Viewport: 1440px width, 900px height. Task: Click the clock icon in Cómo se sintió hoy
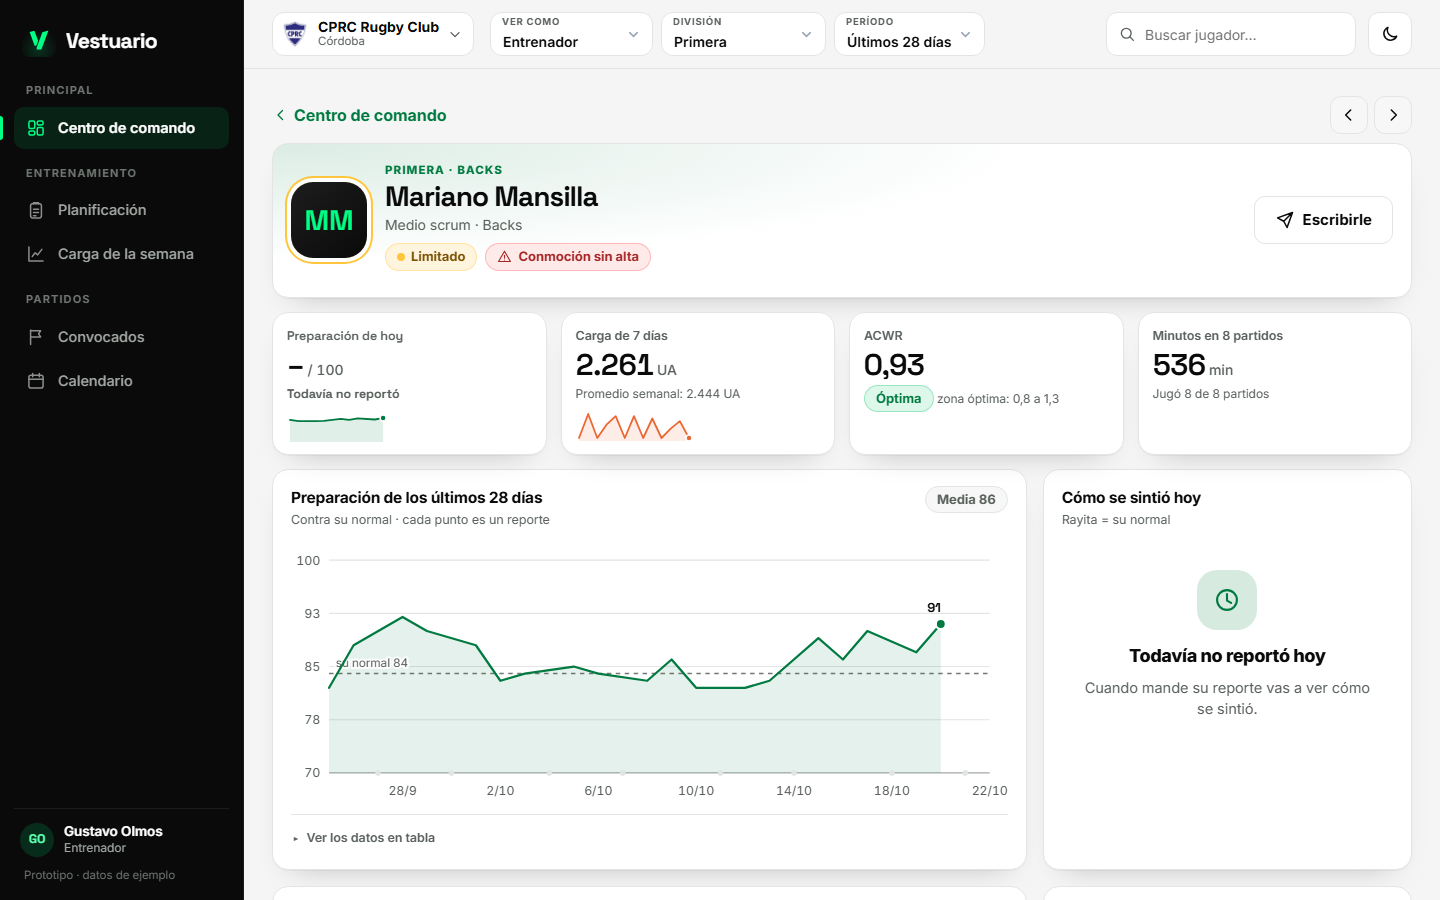click(x=1227, y=600)
